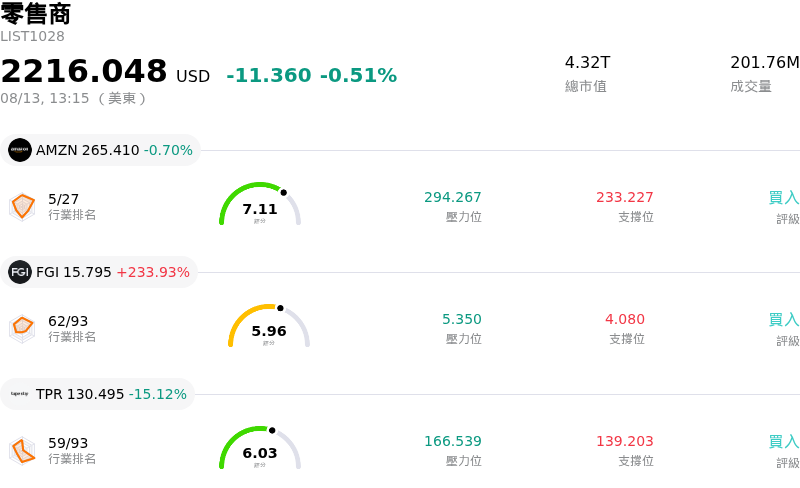Click the 4.32T total market cap value
Screen dimensions: 800x488
(x=587, y=62)
